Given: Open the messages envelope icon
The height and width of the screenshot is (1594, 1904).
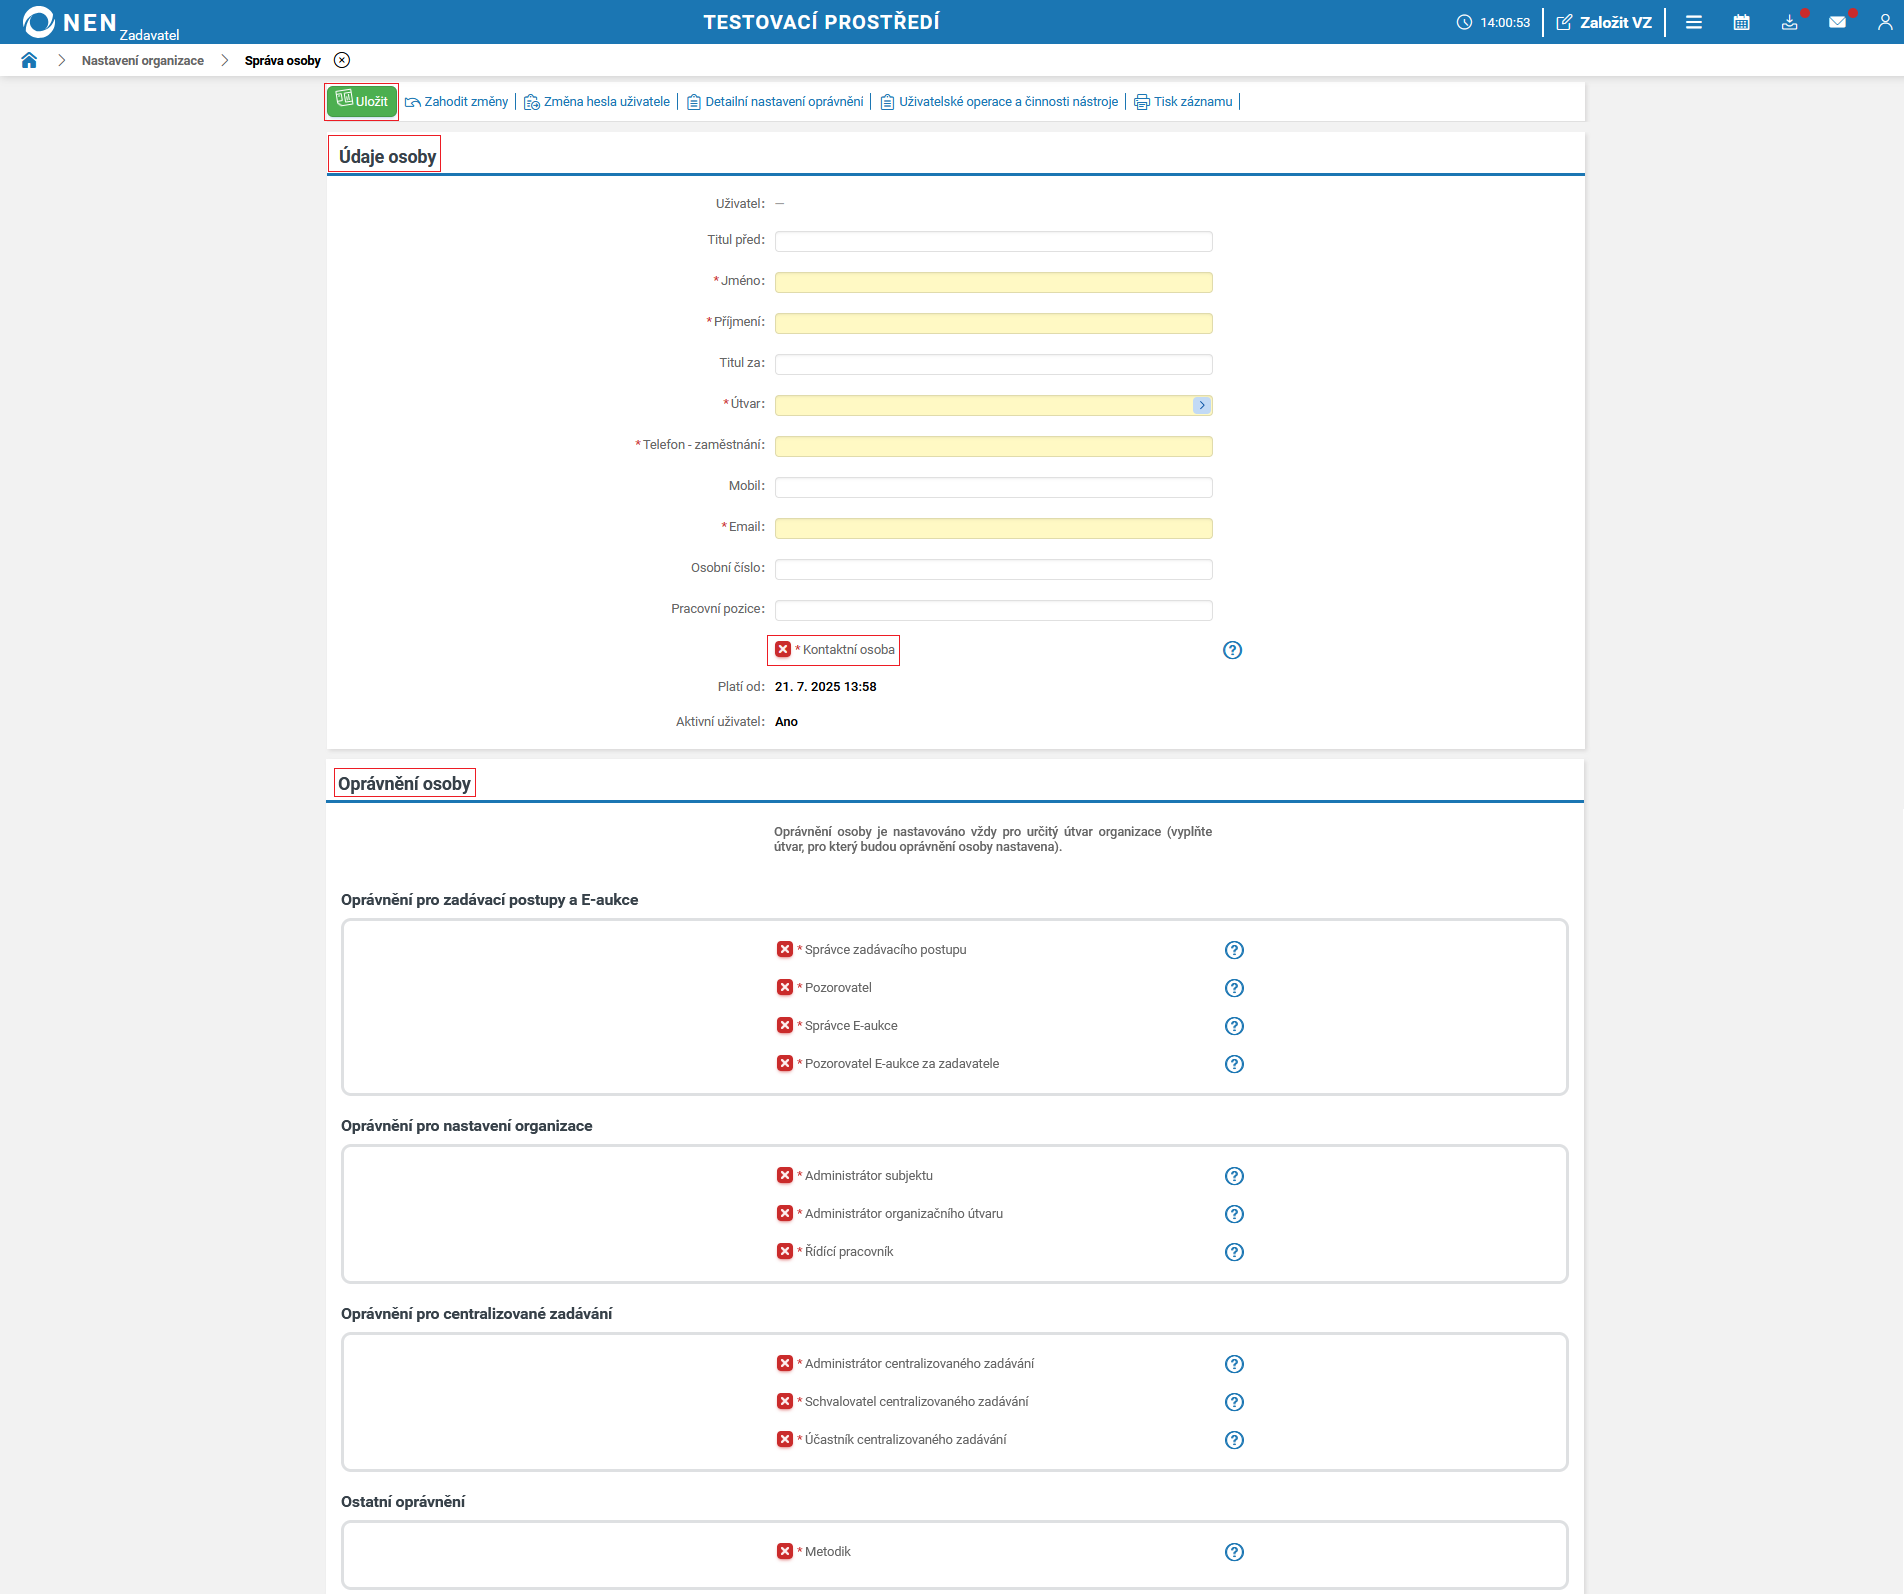Looking at the screenshot, I should coord(1837,22).
